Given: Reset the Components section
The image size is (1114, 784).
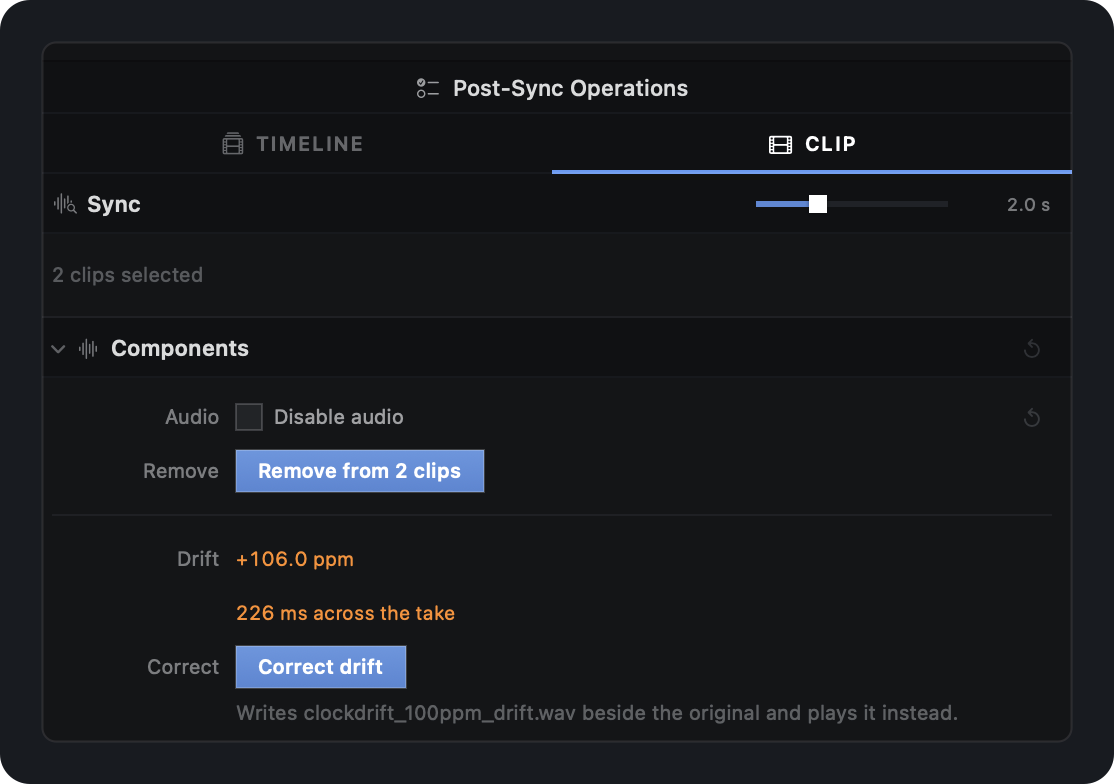Looking at the screenshot, I should 1032,349.
